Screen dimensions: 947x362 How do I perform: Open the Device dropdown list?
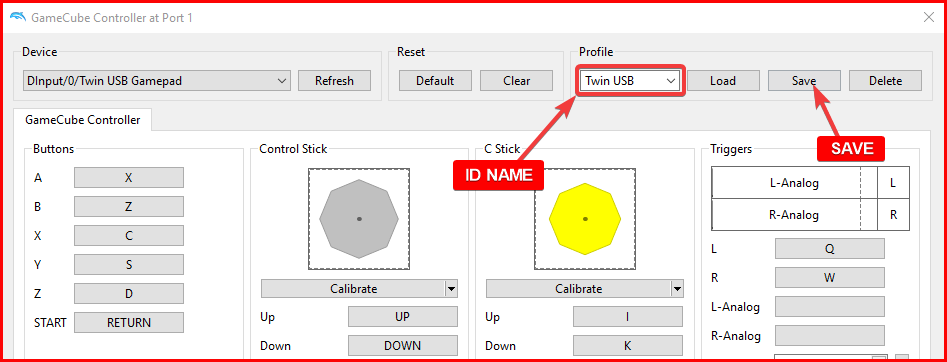(157, 80)
